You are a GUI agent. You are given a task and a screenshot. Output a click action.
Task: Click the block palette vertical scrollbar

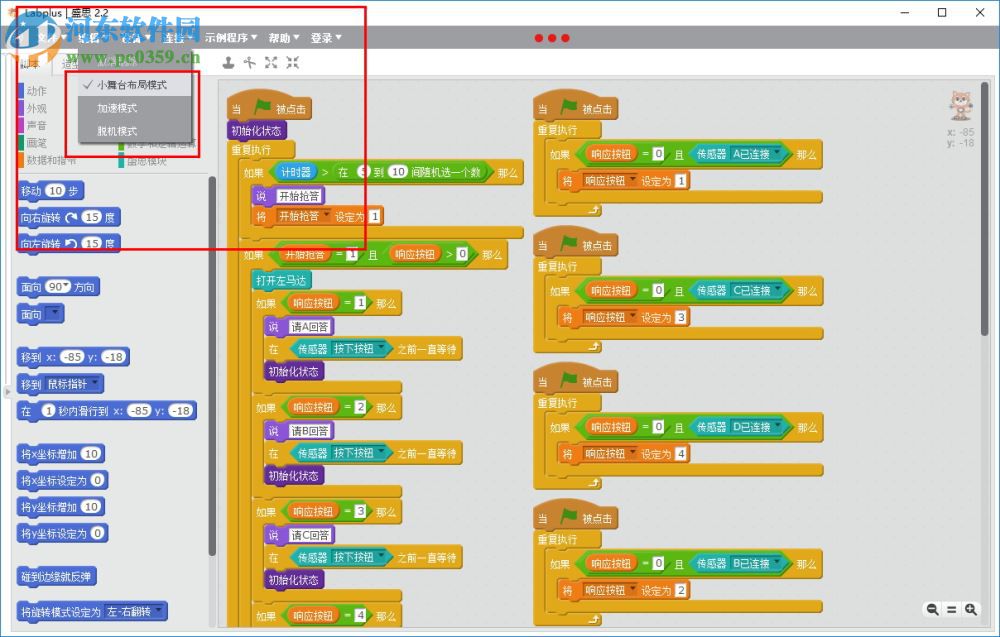coord(212,365)
